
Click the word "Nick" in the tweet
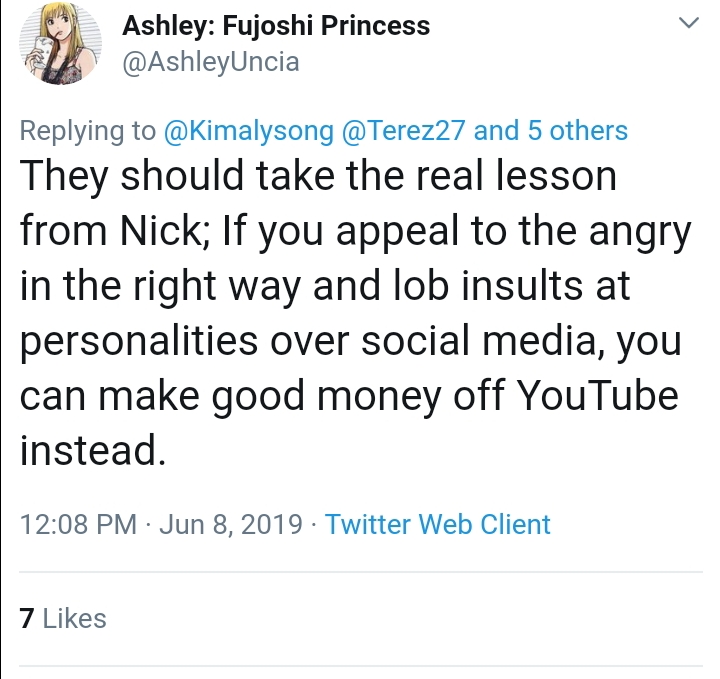160,230
